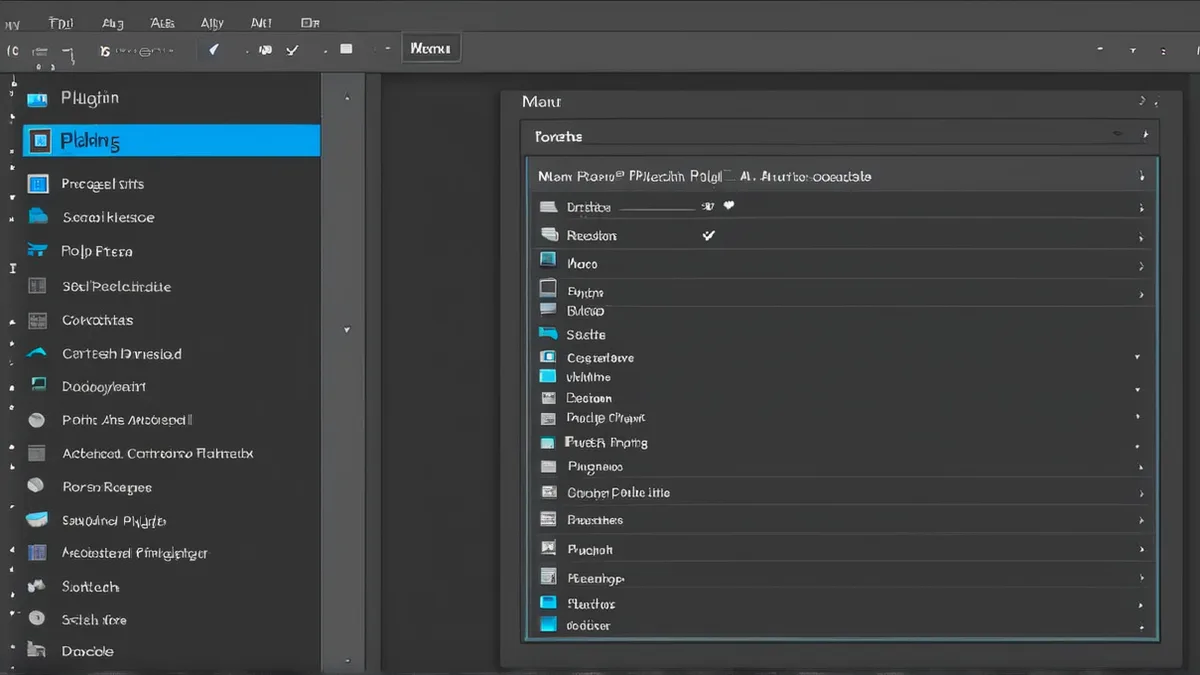Screen dimensions: 1200x675
Task: Click the teal screen icon beside 'Moco'
Action: [547, 260]
